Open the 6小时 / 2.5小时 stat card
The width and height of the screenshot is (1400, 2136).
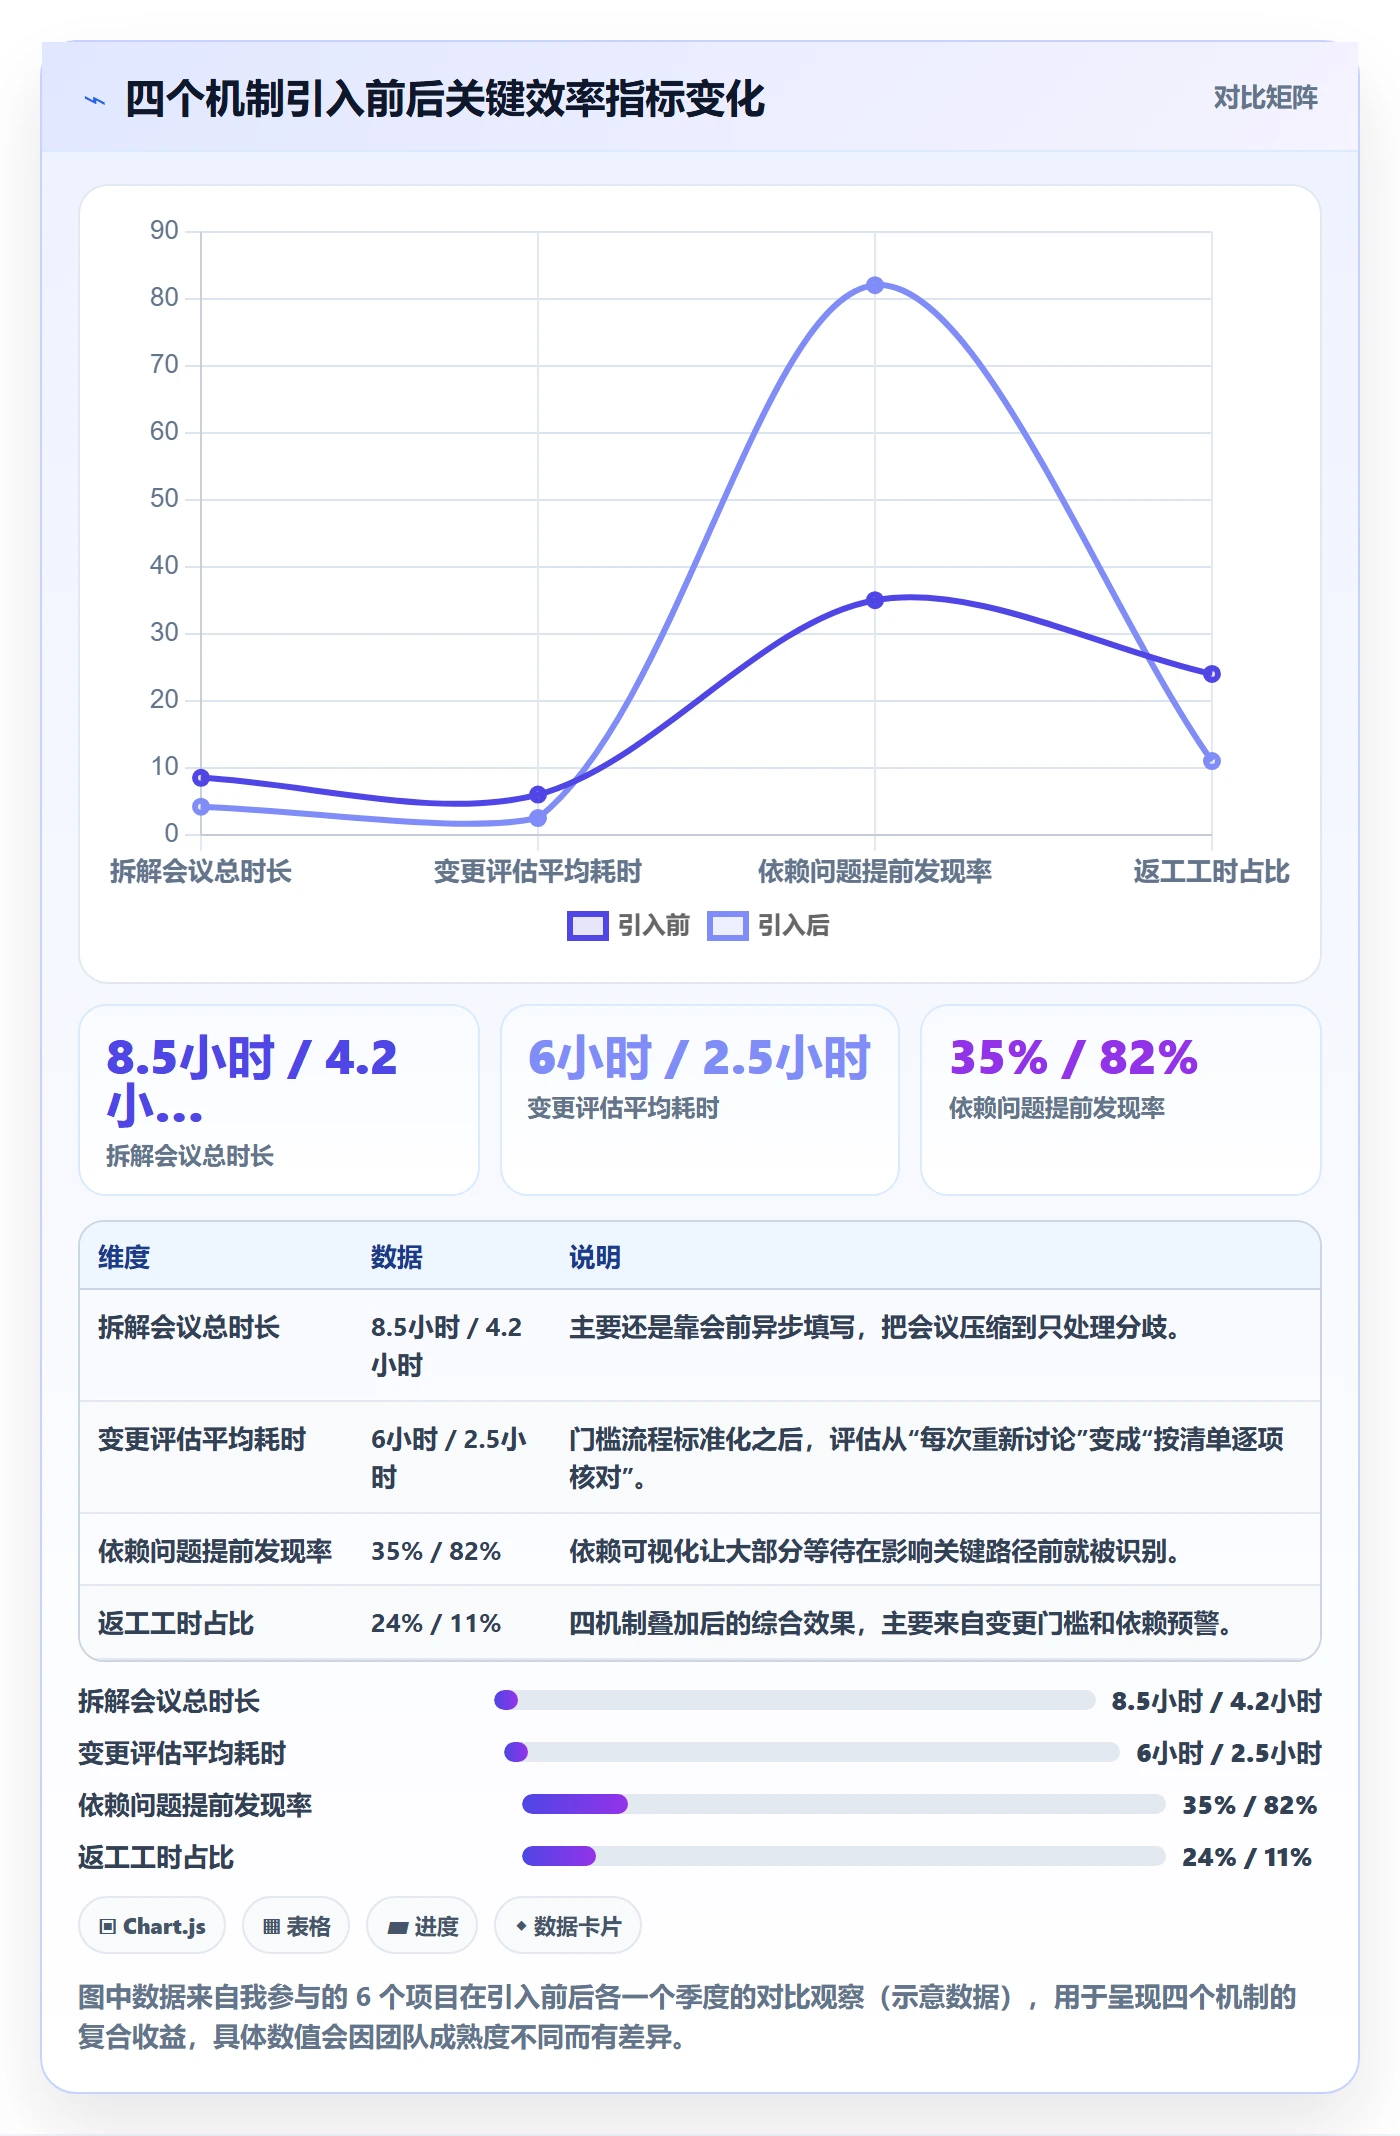700,1100
